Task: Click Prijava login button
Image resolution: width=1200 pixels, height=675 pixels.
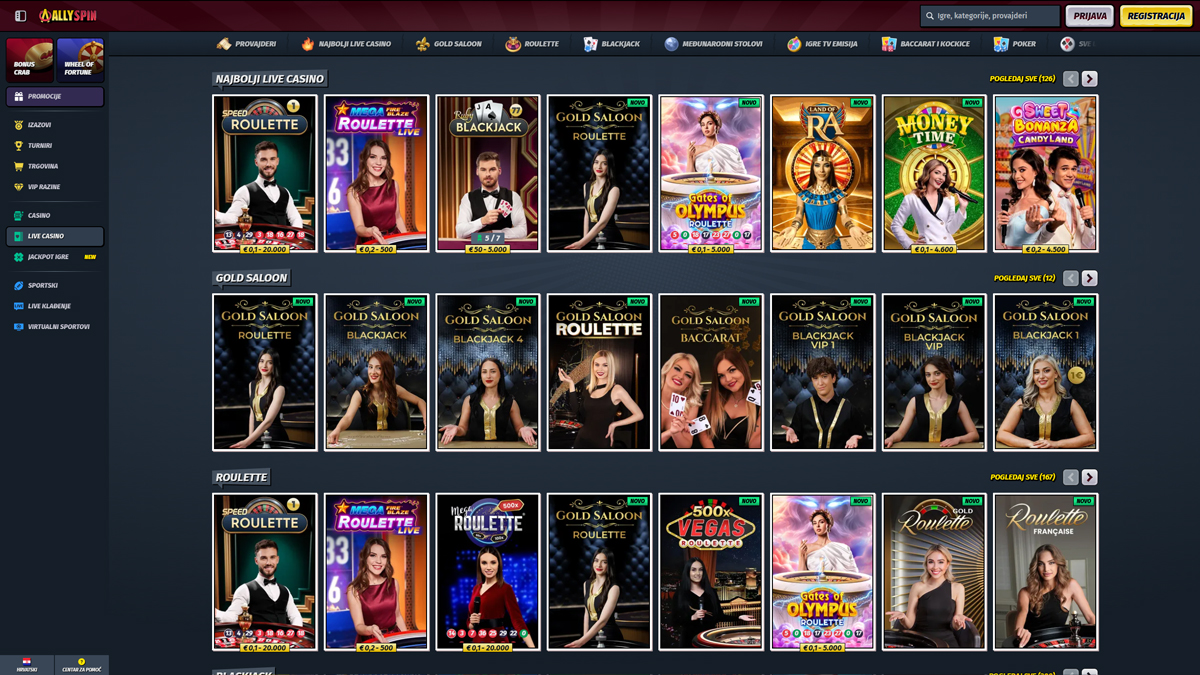Action: click(x=1090, y=16)
